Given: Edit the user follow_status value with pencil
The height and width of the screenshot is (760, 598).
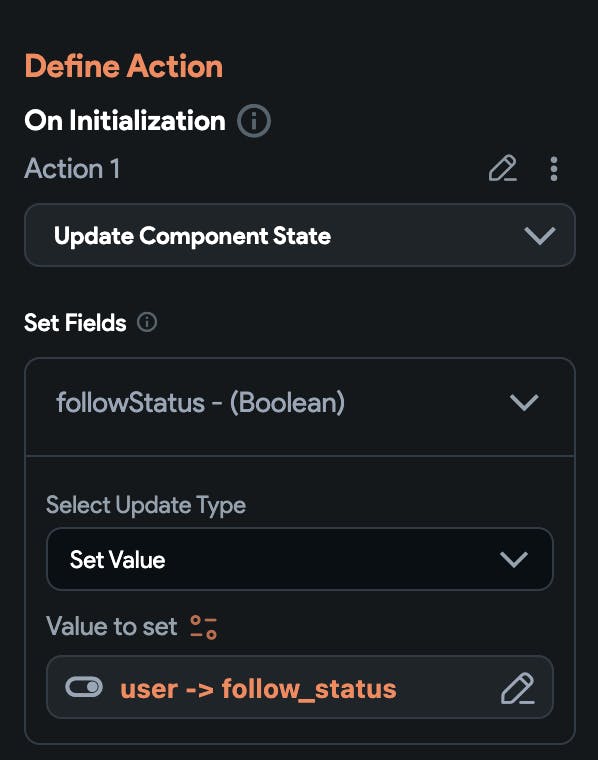Looking at the screenshot, I should coord(518,688).
